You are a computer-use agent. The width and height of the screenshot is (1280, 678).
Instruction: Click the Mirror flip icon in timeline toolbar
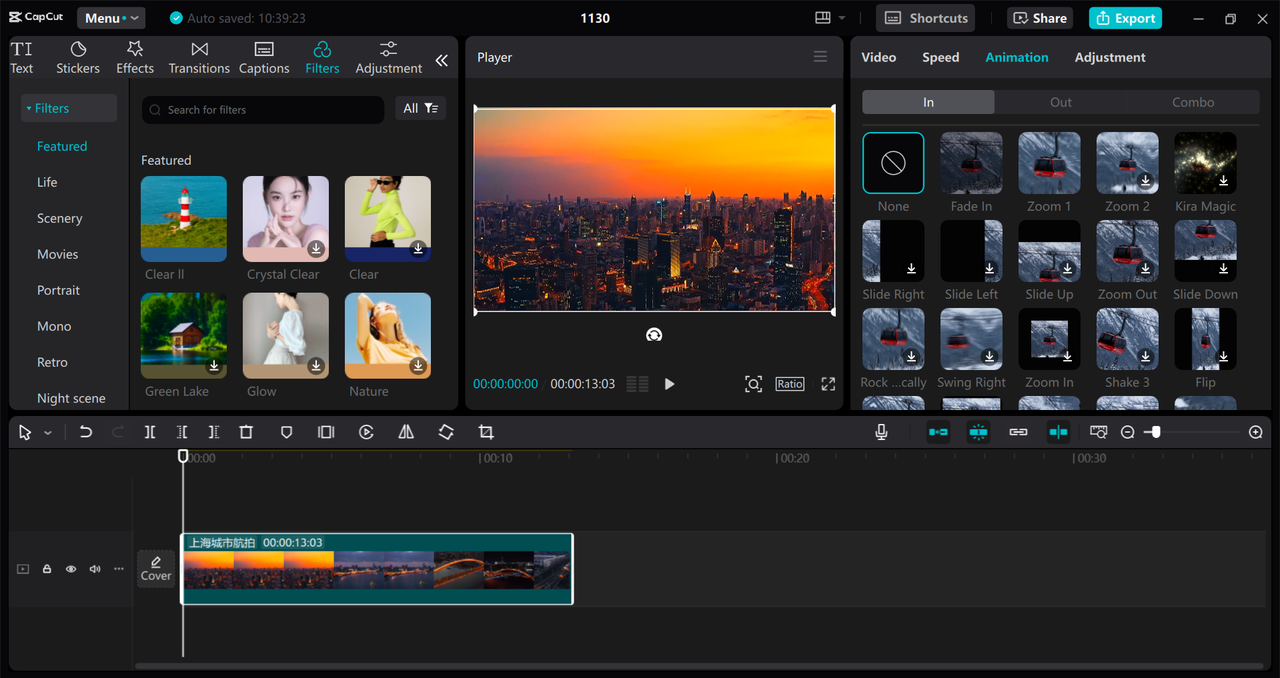pos(406,432)
